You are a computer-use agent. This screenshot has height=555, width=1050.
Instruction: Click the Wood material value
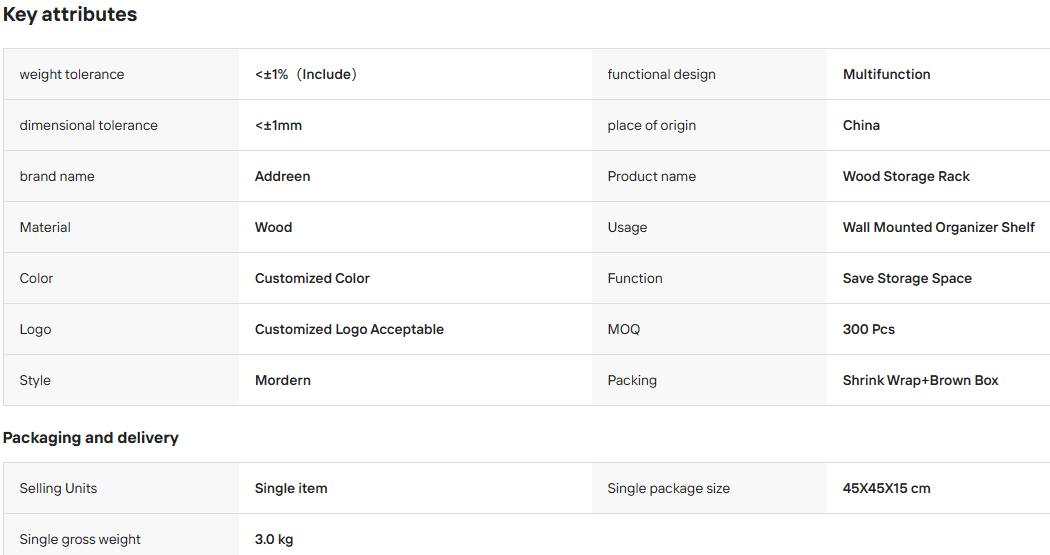click(x=273, y=227)
